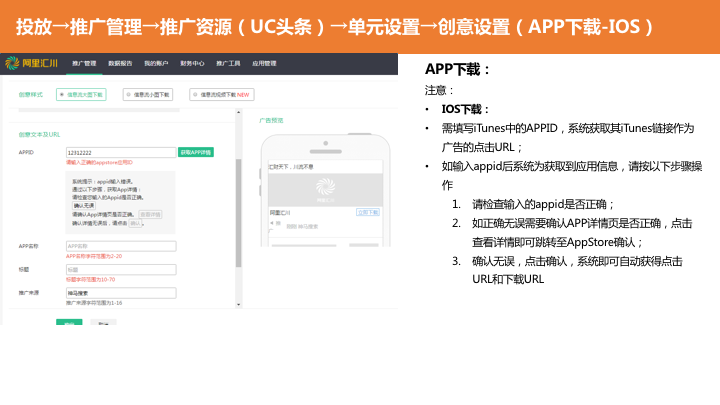
Task: Select the 信息流视频下载 NEW radio option
Action: [222, 95]
